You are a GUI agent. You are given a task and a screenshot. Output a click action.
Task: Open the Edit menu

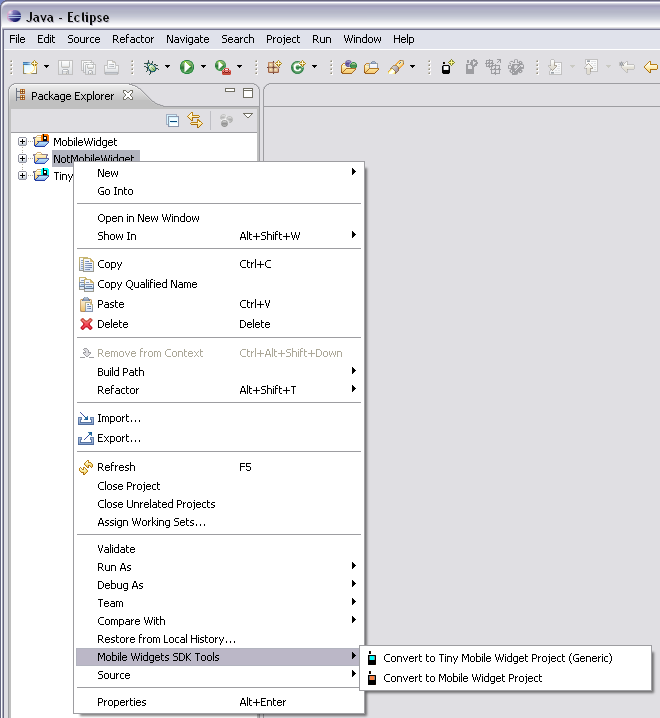pos(46,39)
